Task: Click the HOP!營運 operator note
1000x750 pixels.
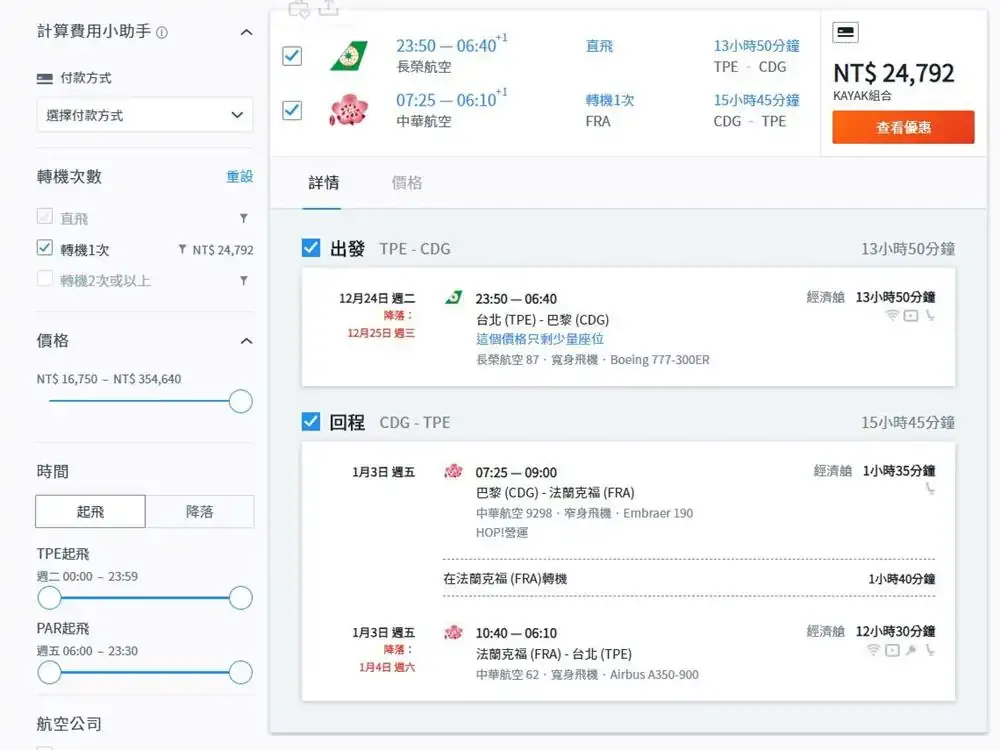Action: point(501,533)
